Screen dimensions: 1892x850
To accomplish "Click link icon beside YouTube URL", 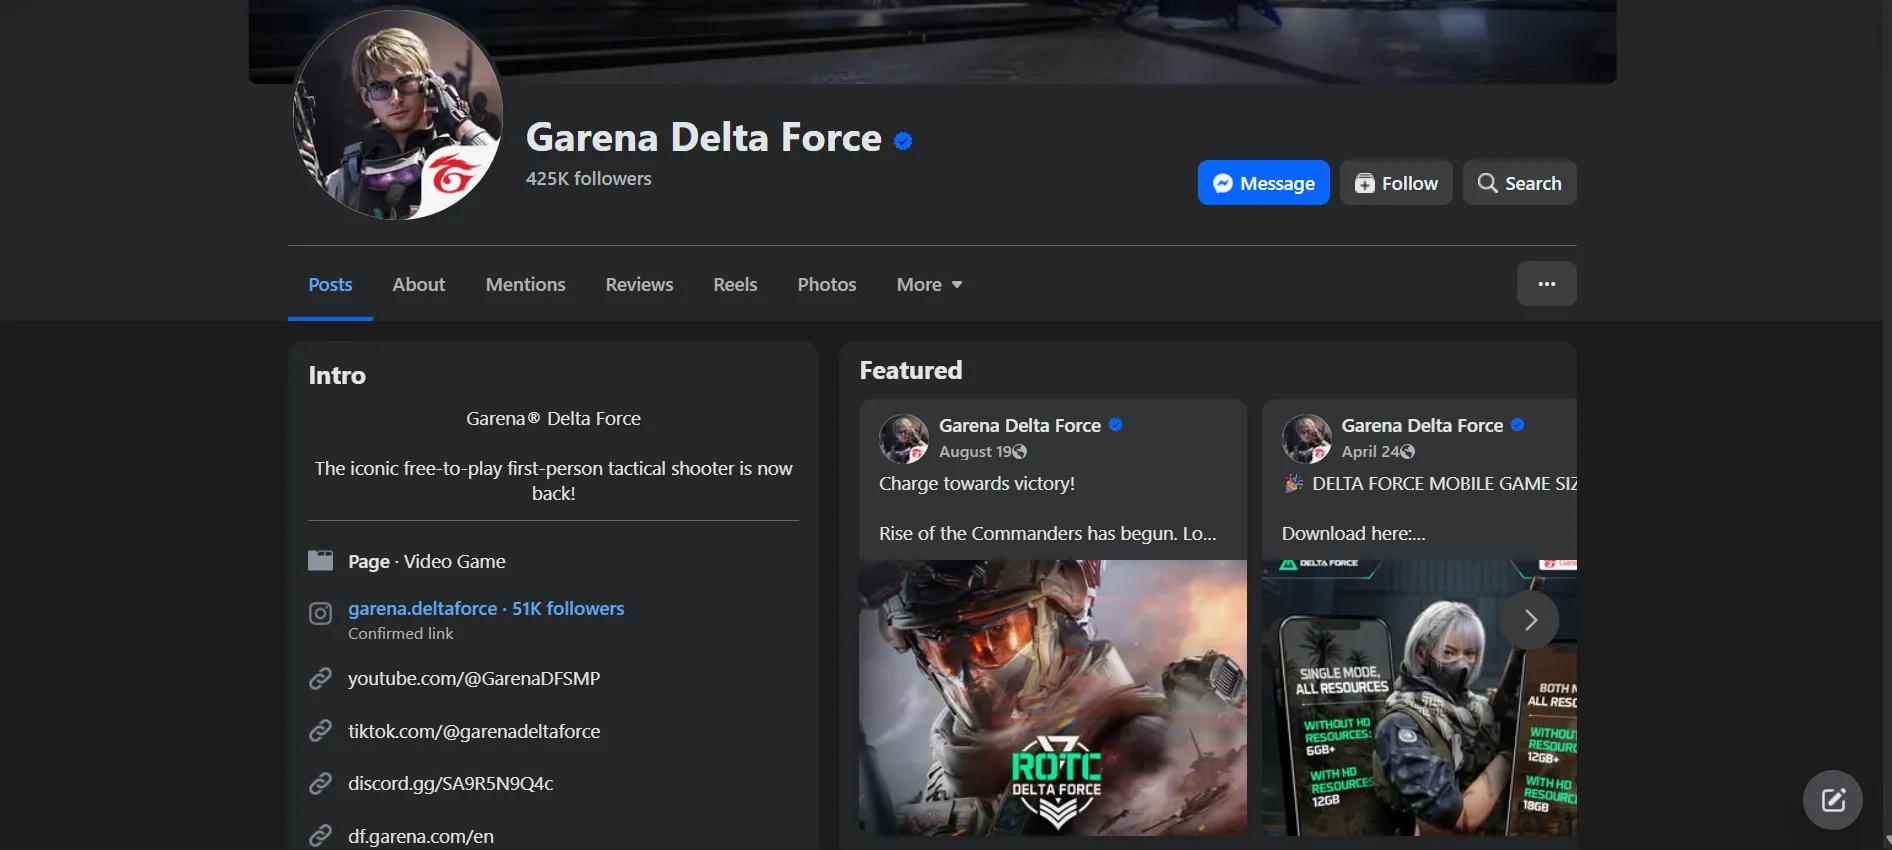I will [x=320, y=679].
